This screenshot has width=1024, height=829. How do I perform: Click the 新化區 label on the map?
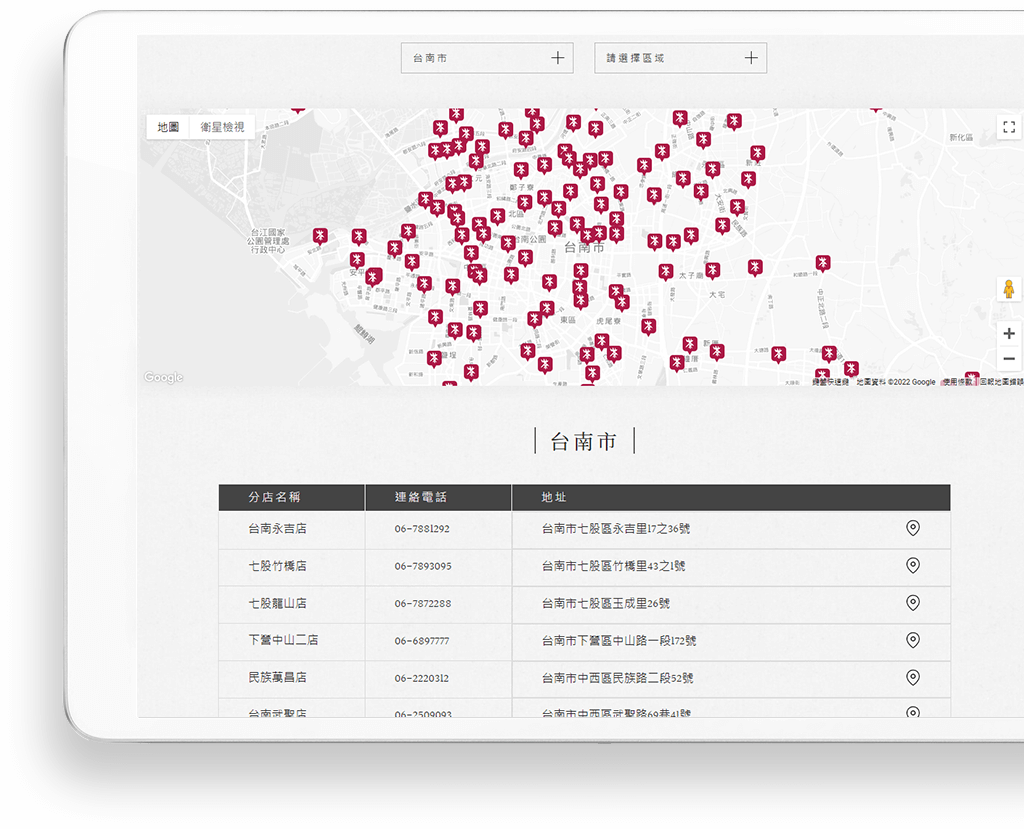[961, 137]
